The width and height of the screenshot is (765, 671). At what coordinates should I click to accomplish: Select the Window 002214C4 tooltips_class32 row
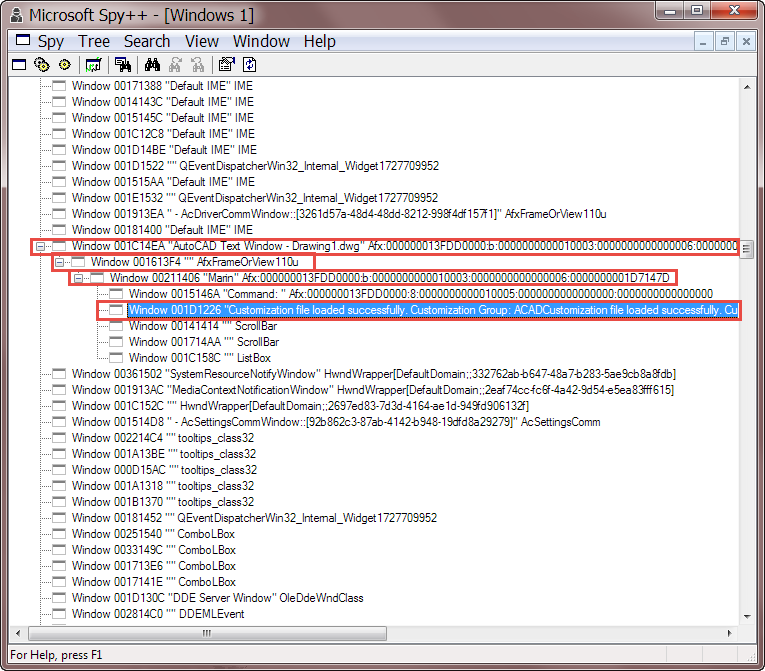[x=163, y=438]
